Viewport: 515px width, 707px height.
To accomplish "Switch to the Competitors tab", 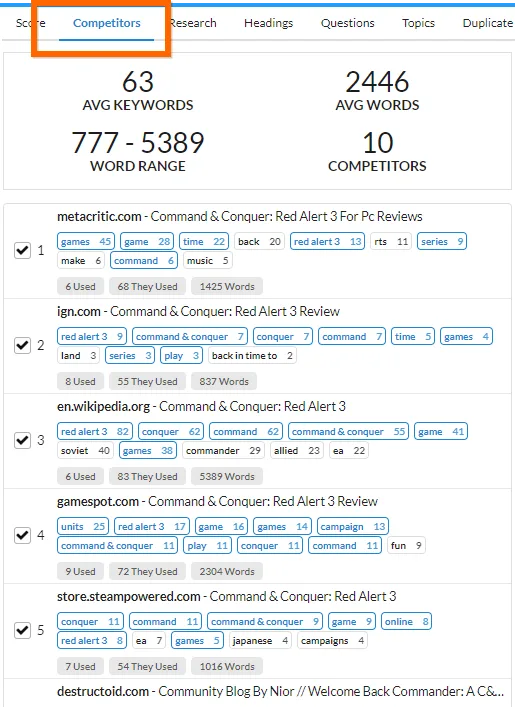I will (x=107, y=23).
